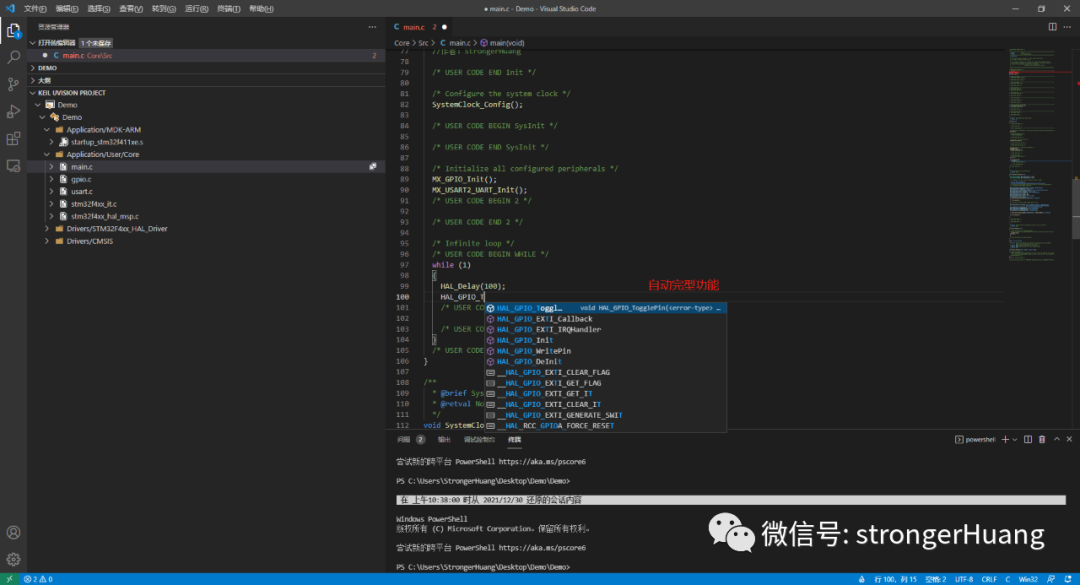Open the 终端 (Terminal) menu in menu bar
Viewport: 1080px width, 585px height.
[229, 8]
